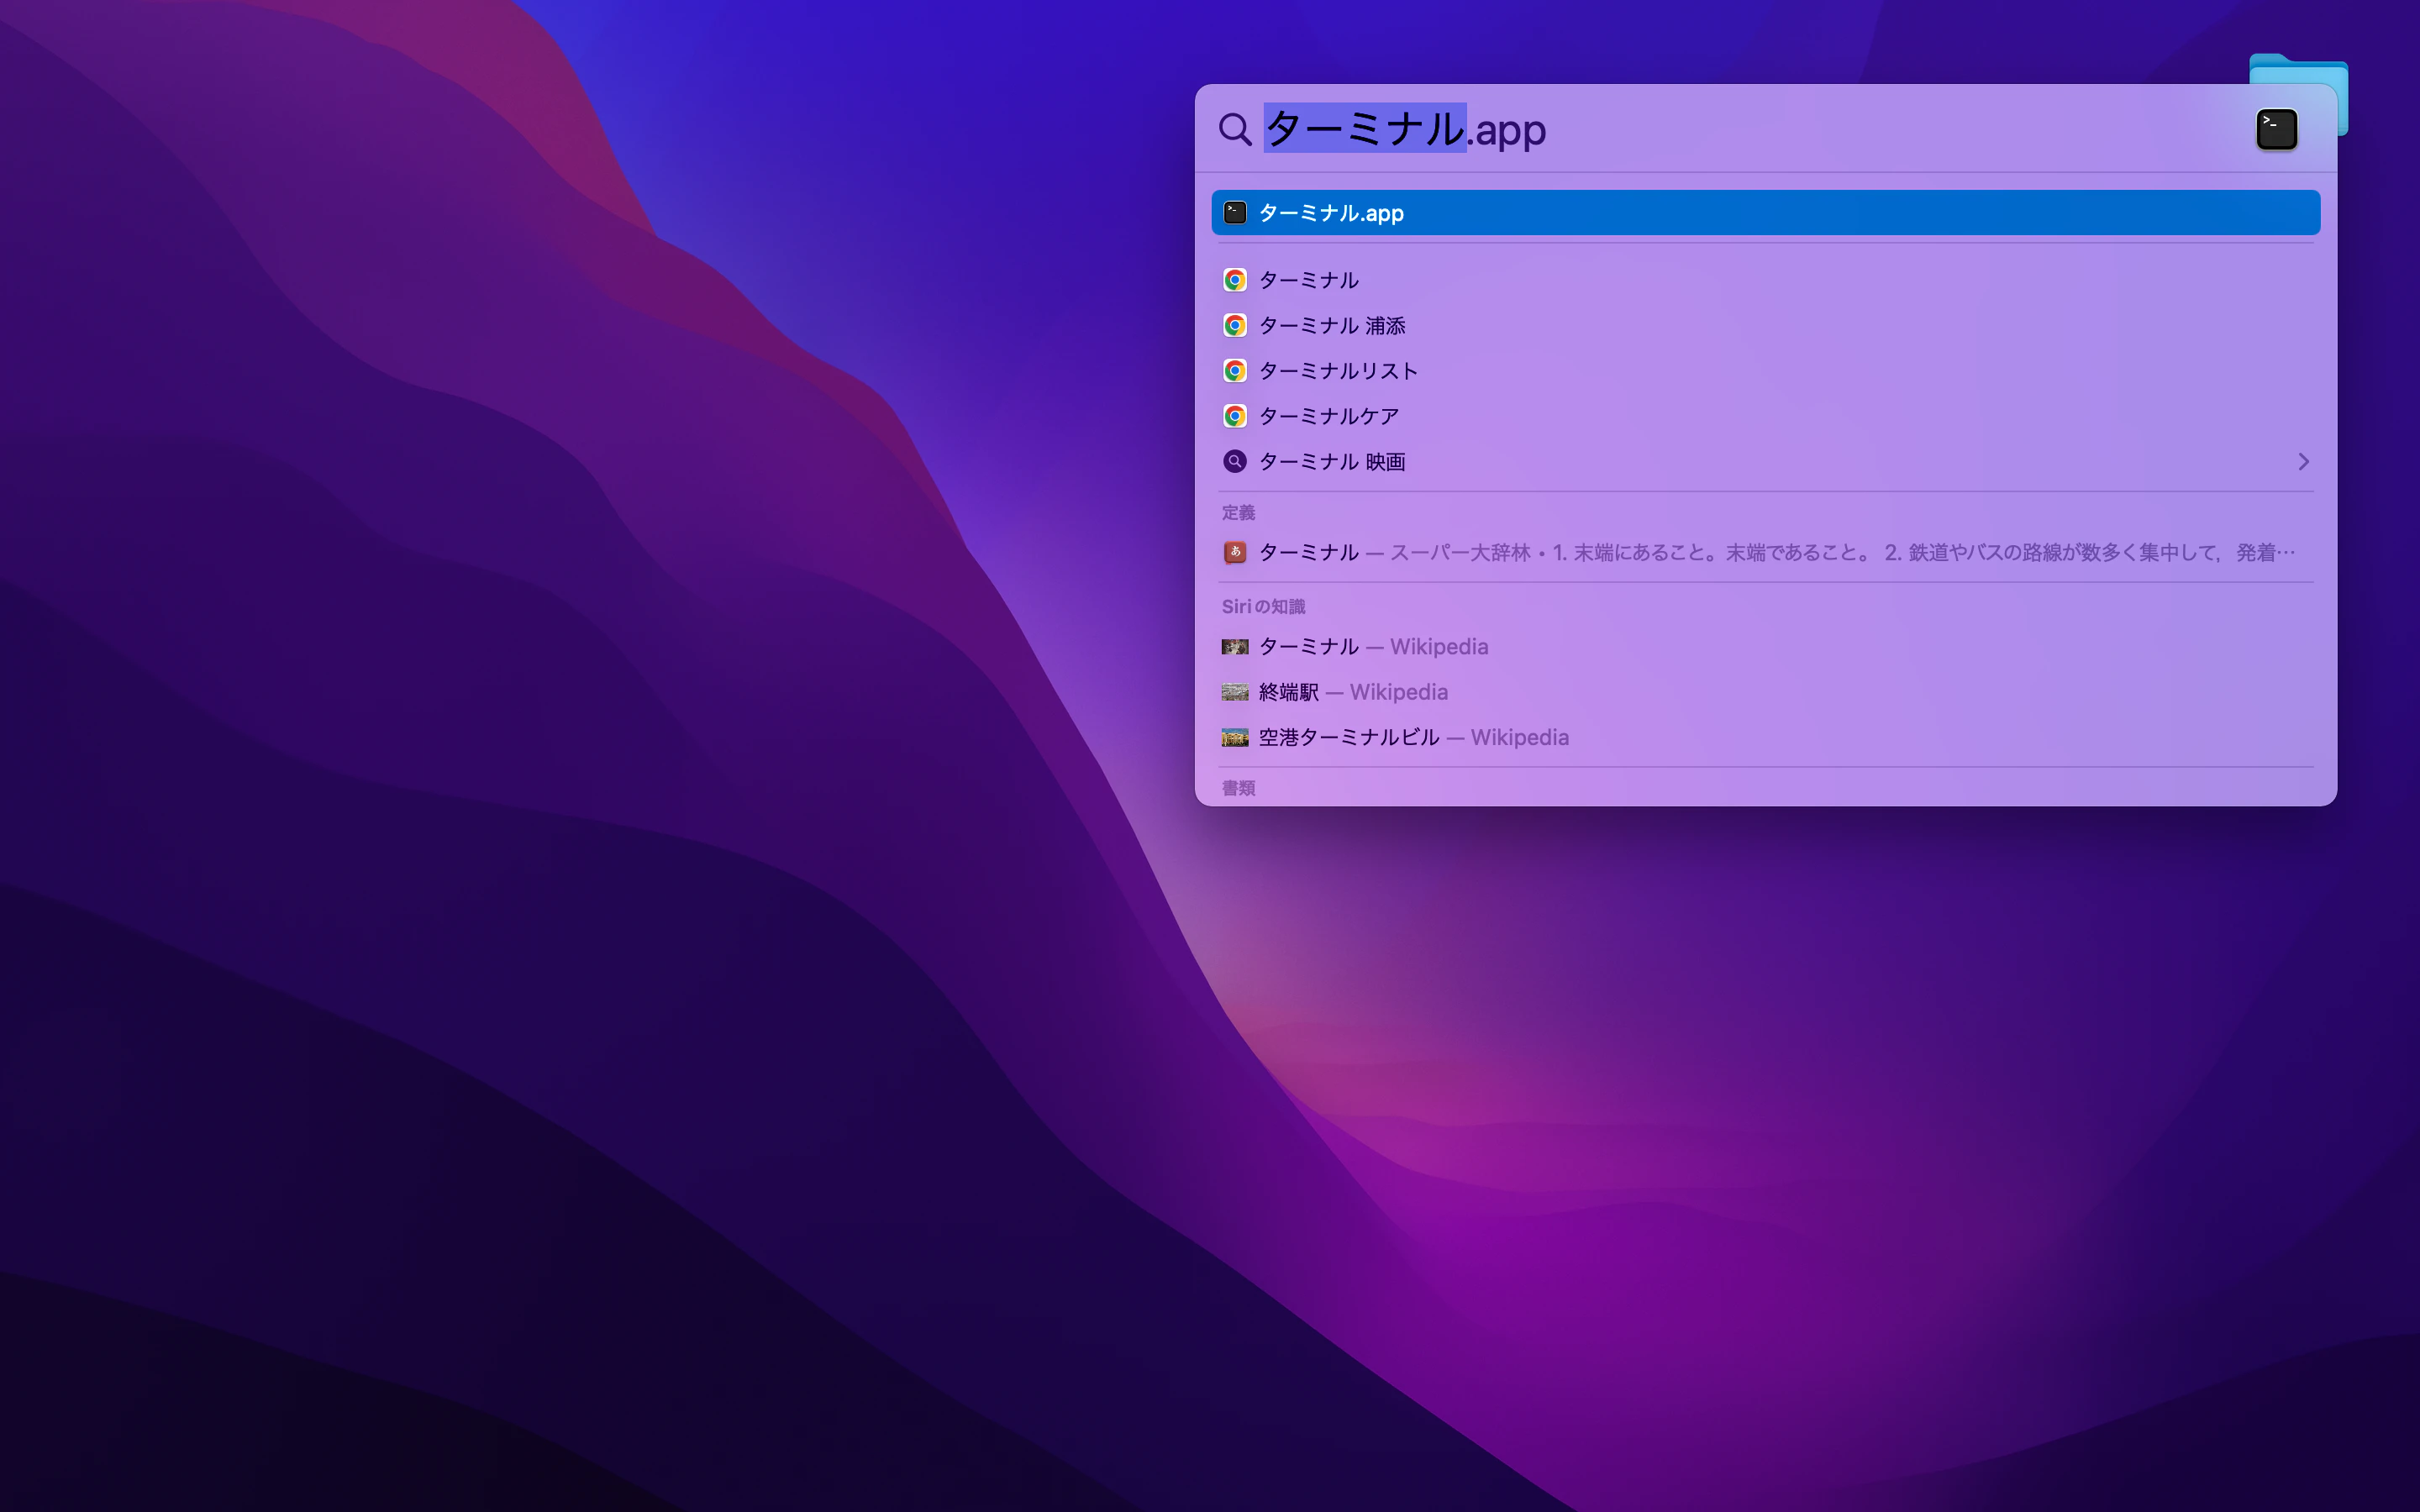This screenshot has width=2420, height=1512.
Task: Select the ターミナルリスト search suggestion
Action: point(1338,371)
